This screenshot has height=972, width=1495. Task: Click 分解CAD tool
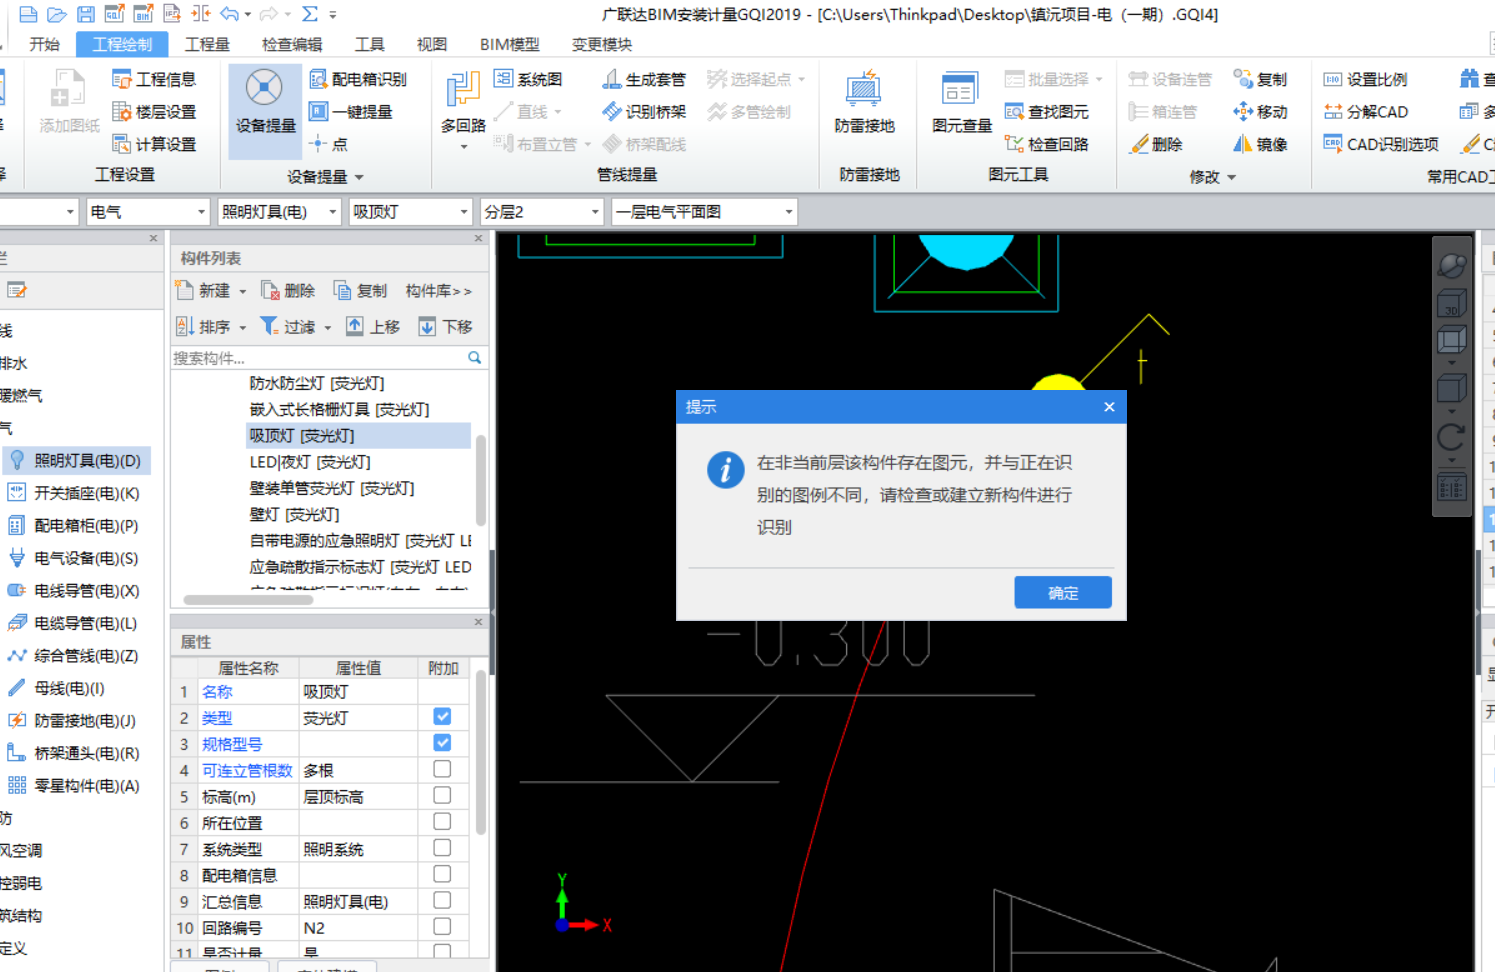[1365, 112]
